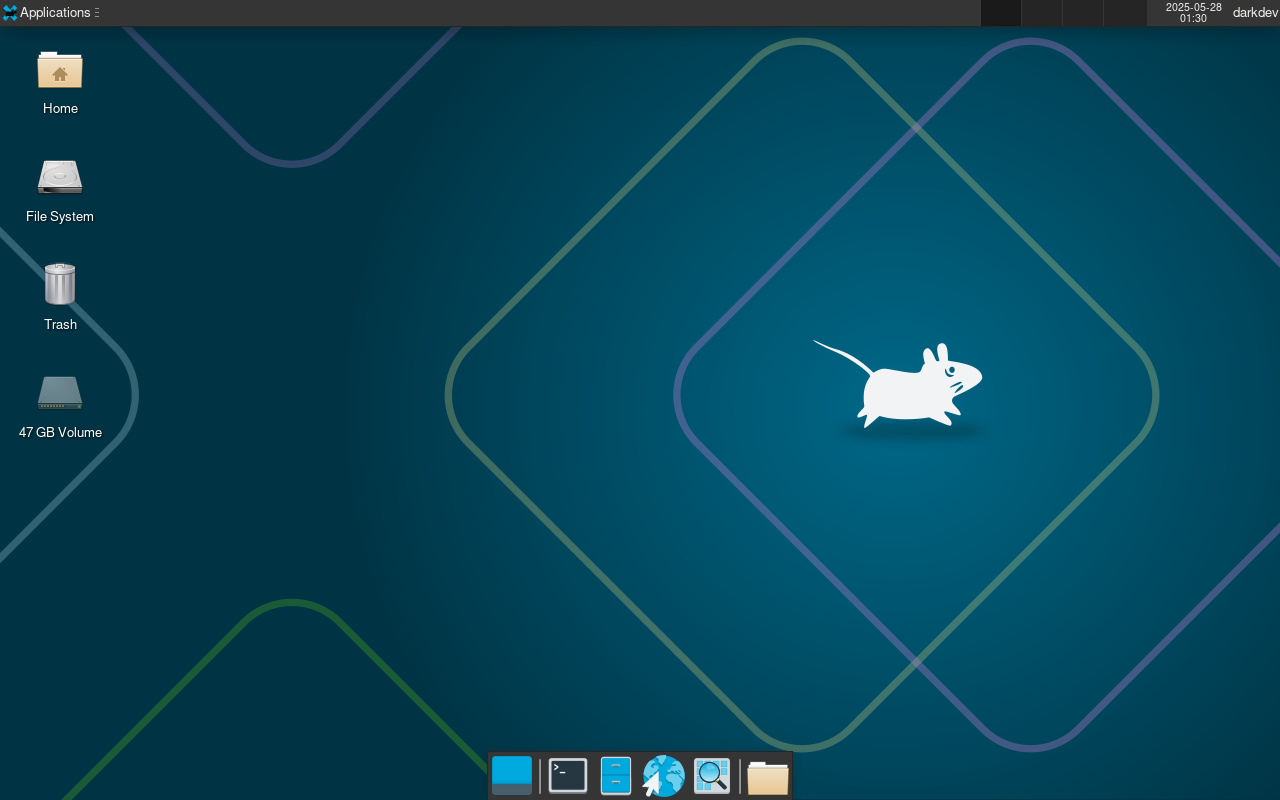Switch to the fourth workspace in the pager

(1125, 13)
